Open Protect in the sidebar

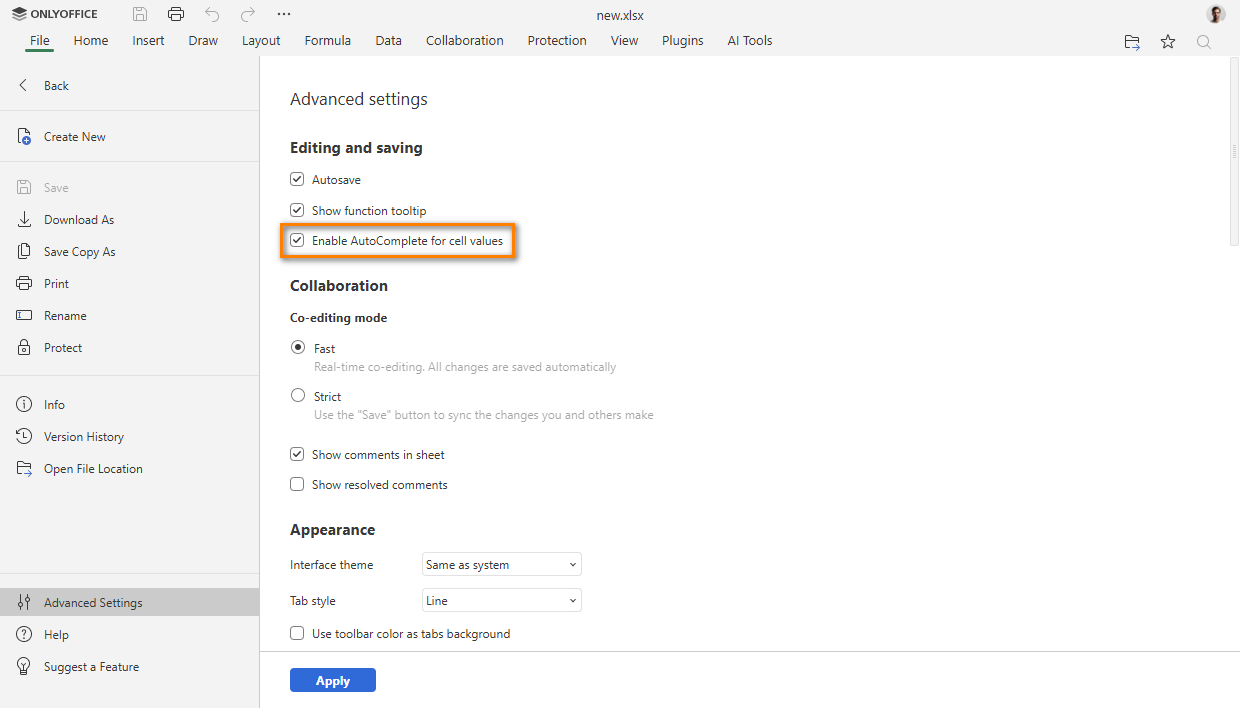pos(130,348)
